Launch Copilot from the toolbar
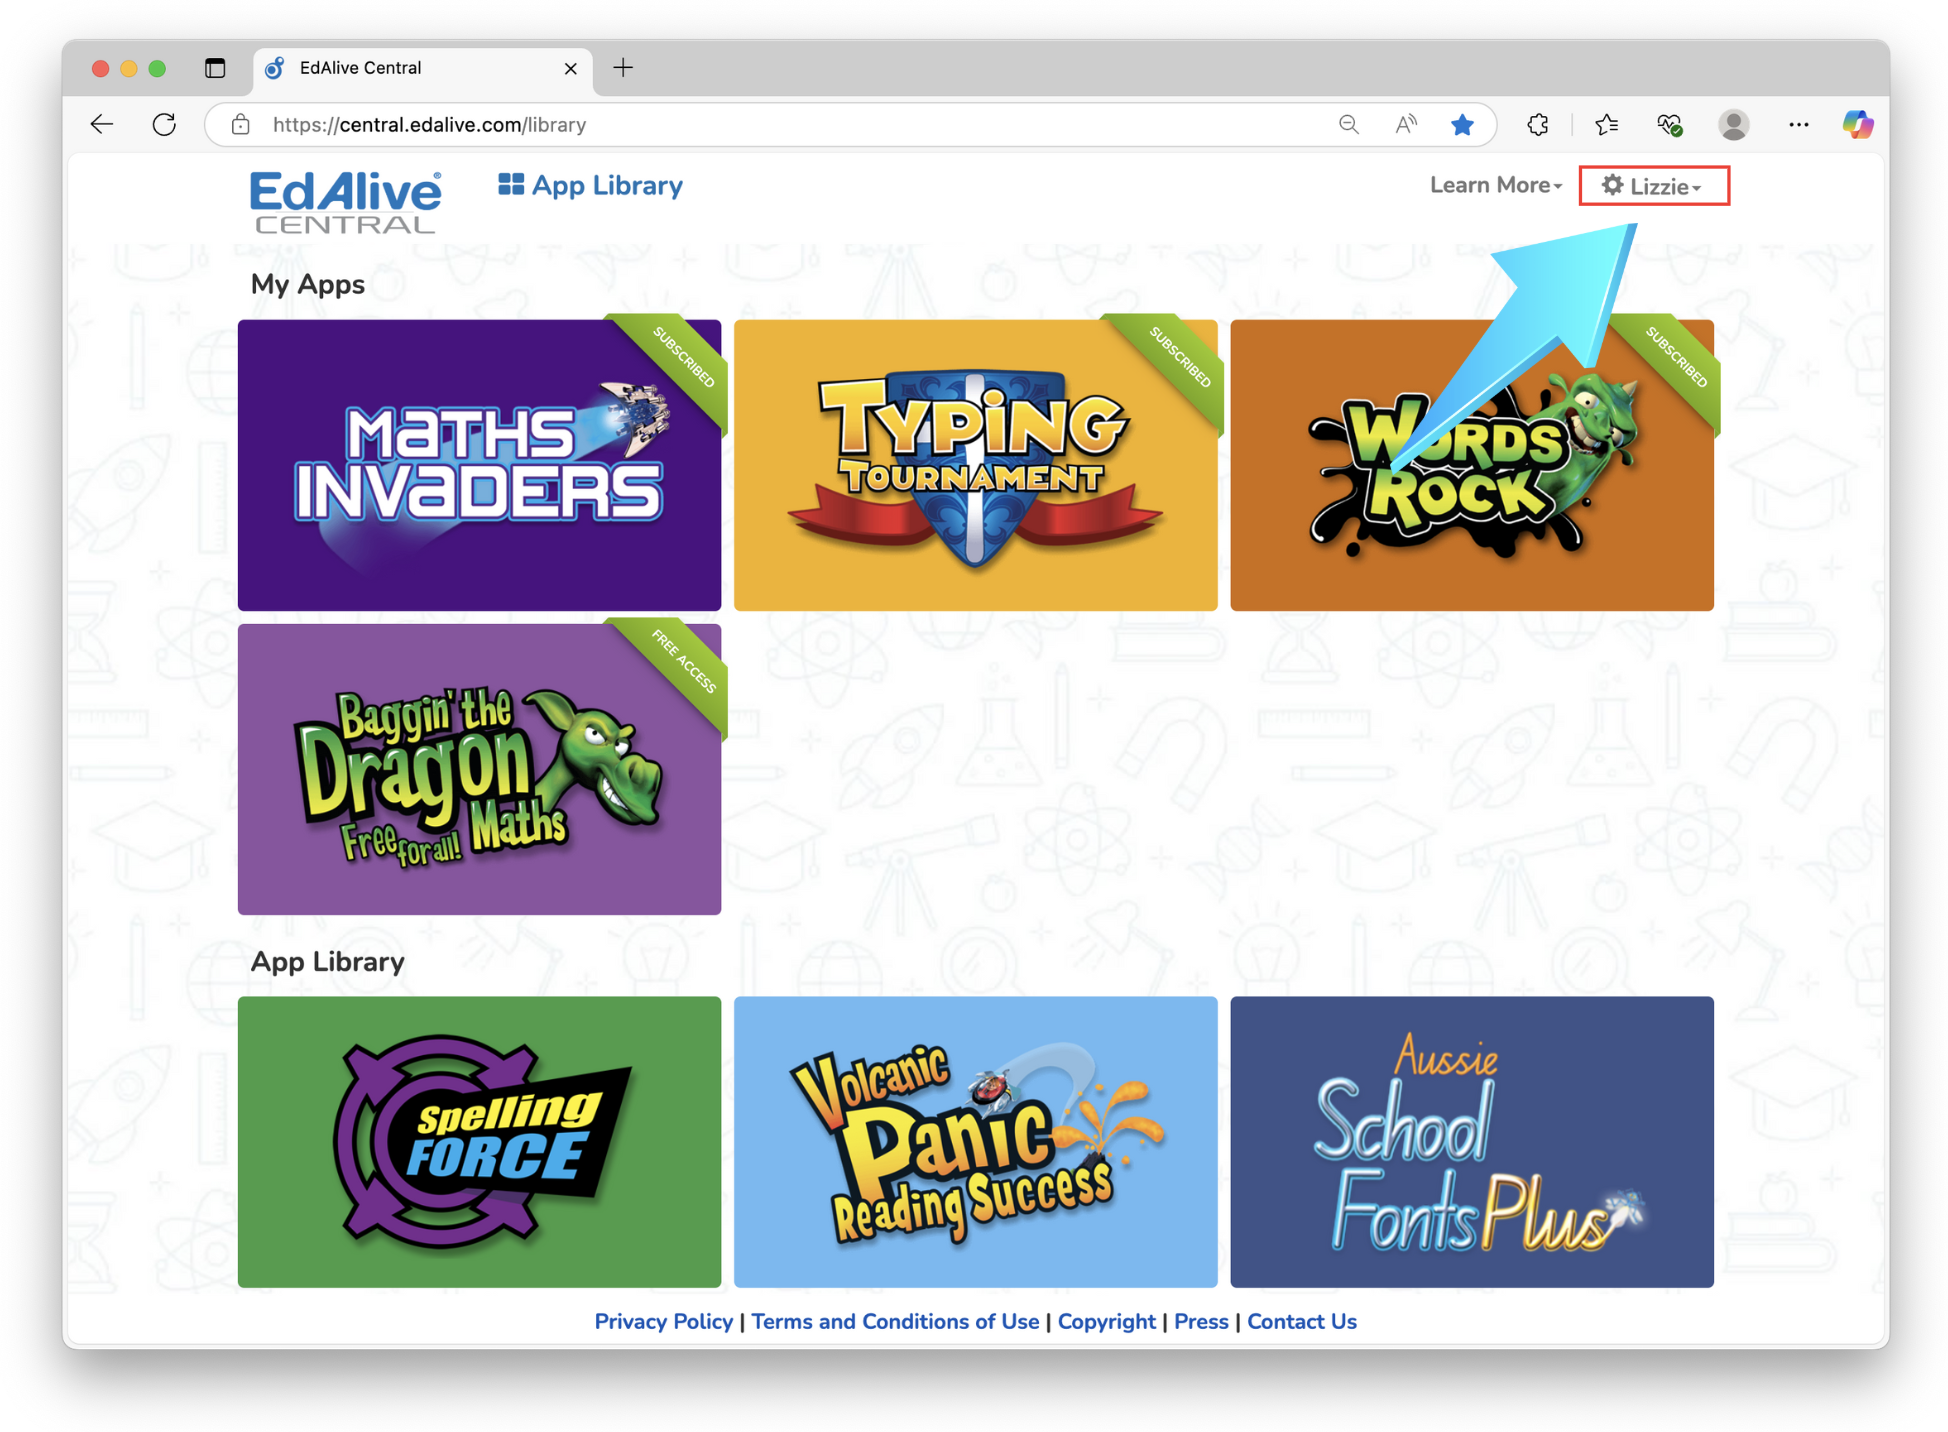 tap(1857, 124)
